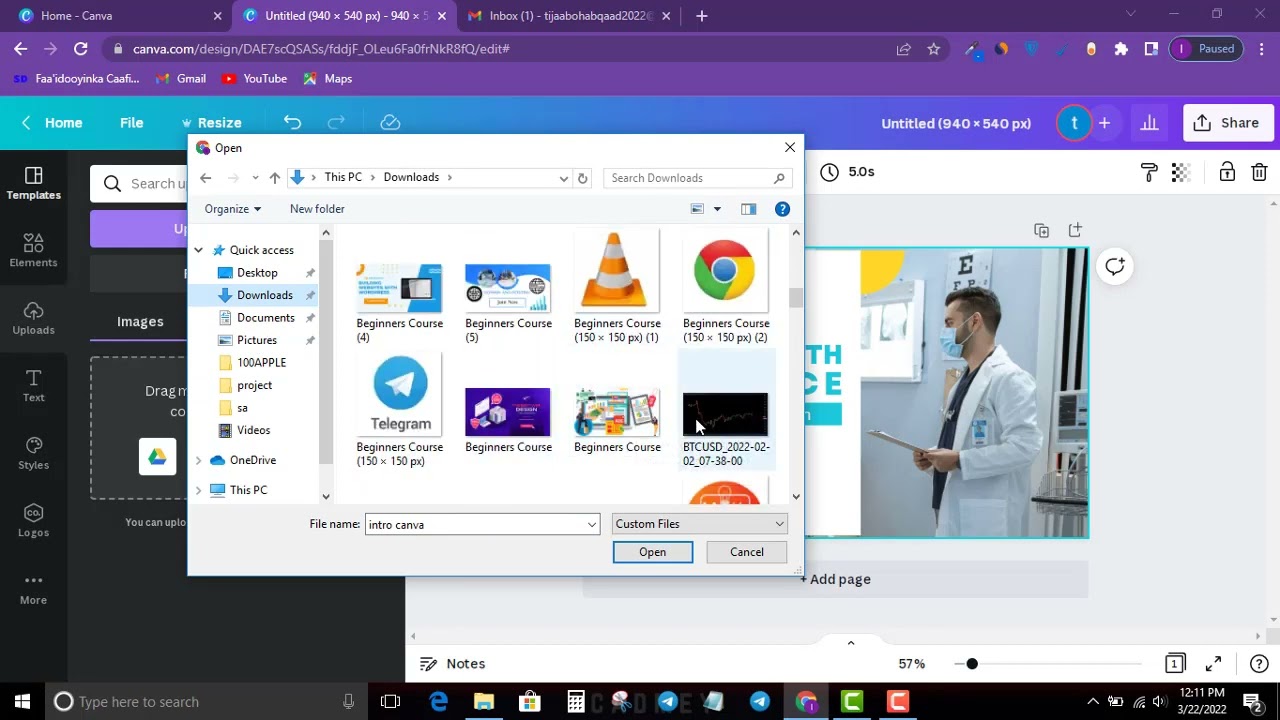Viewport: 1280px width, 720px height.
Task: Click the duplicate page icon above canvas
Action: point(1041,231)
